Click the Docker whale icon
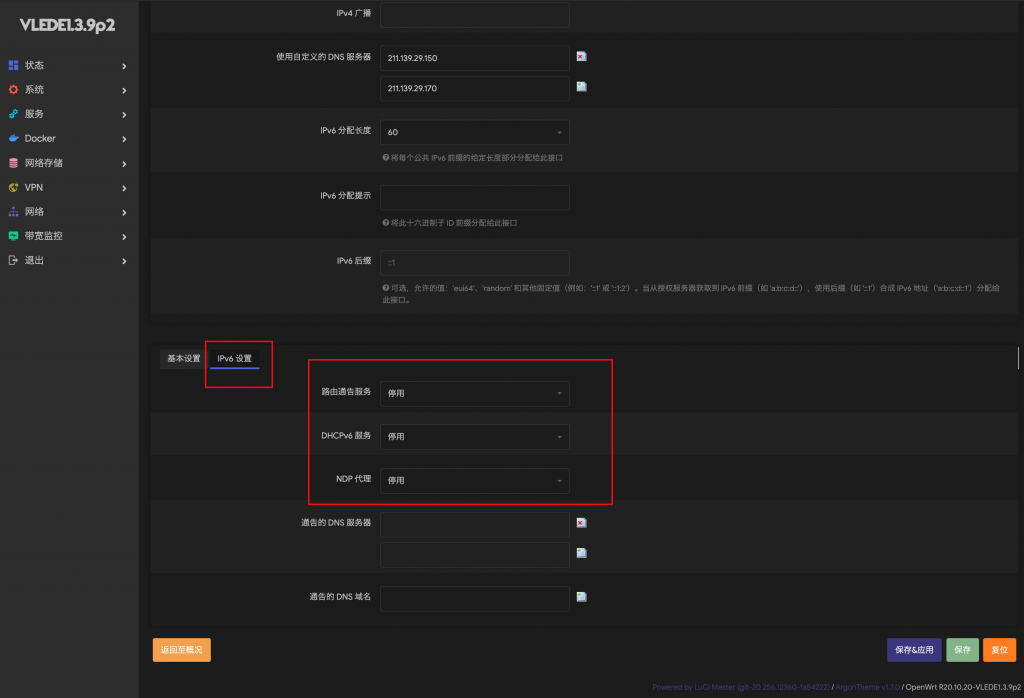 (13, 138)
